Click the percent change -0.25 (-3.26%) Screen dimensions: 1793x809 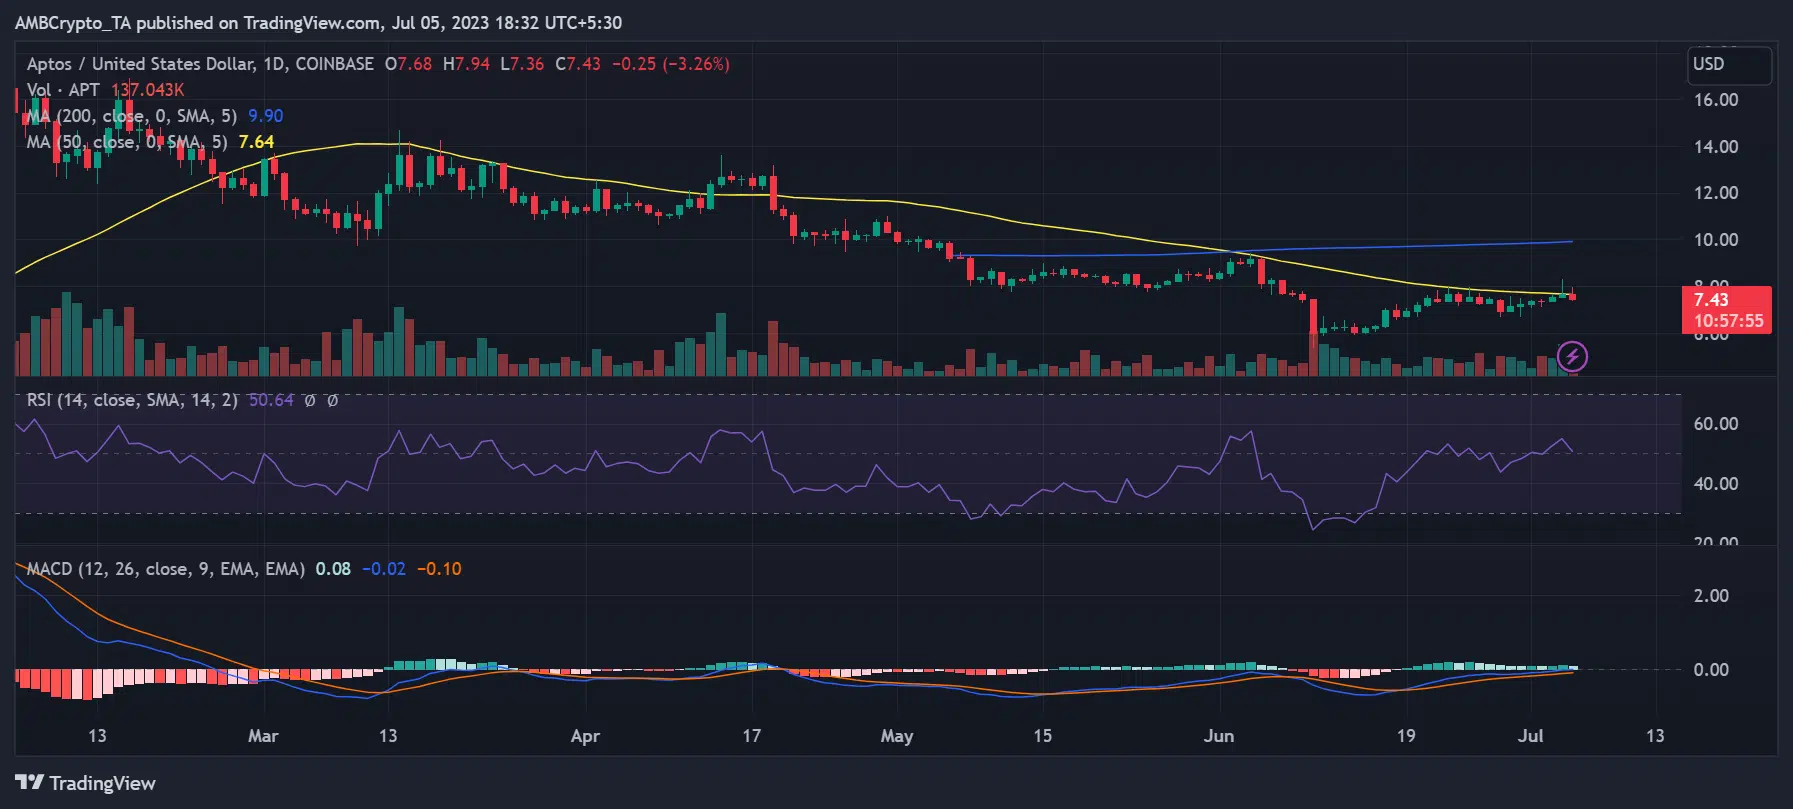[671, 64]
